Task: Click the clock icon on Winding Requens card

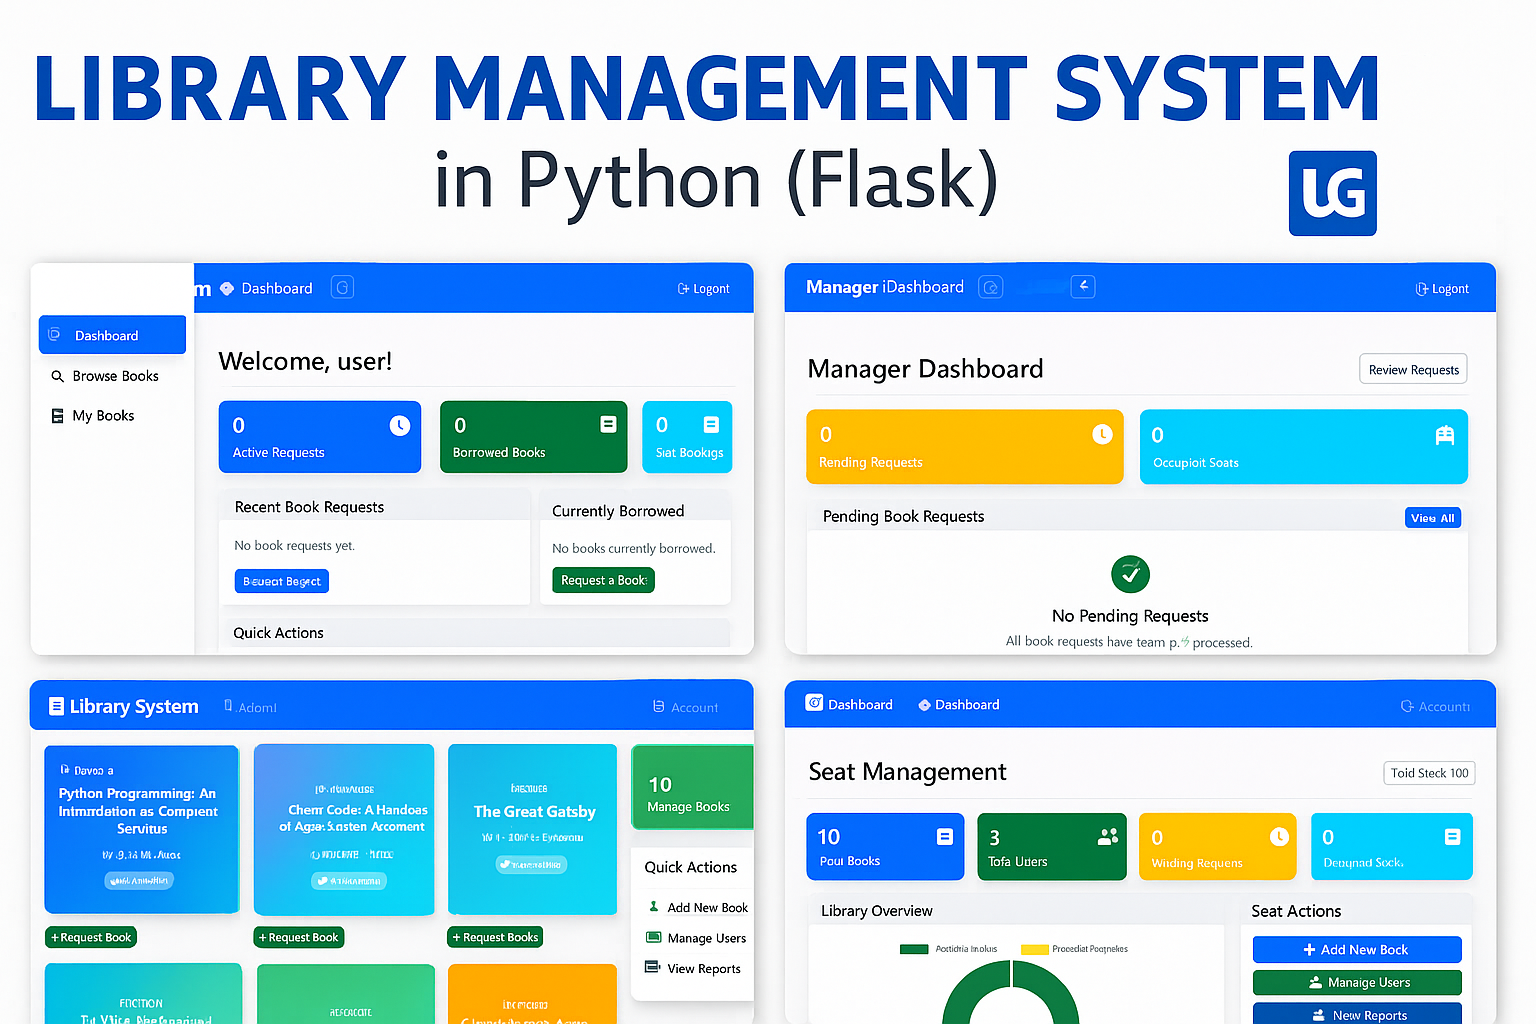Action: 1279,837
